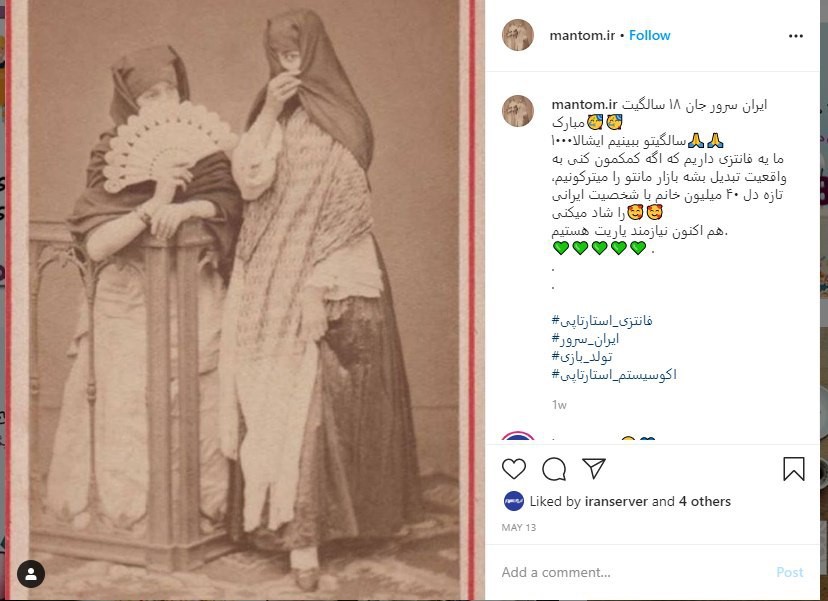The image size is (828, 601).
Task: Open comments with speech bubble icon
Action: (554, 468)
